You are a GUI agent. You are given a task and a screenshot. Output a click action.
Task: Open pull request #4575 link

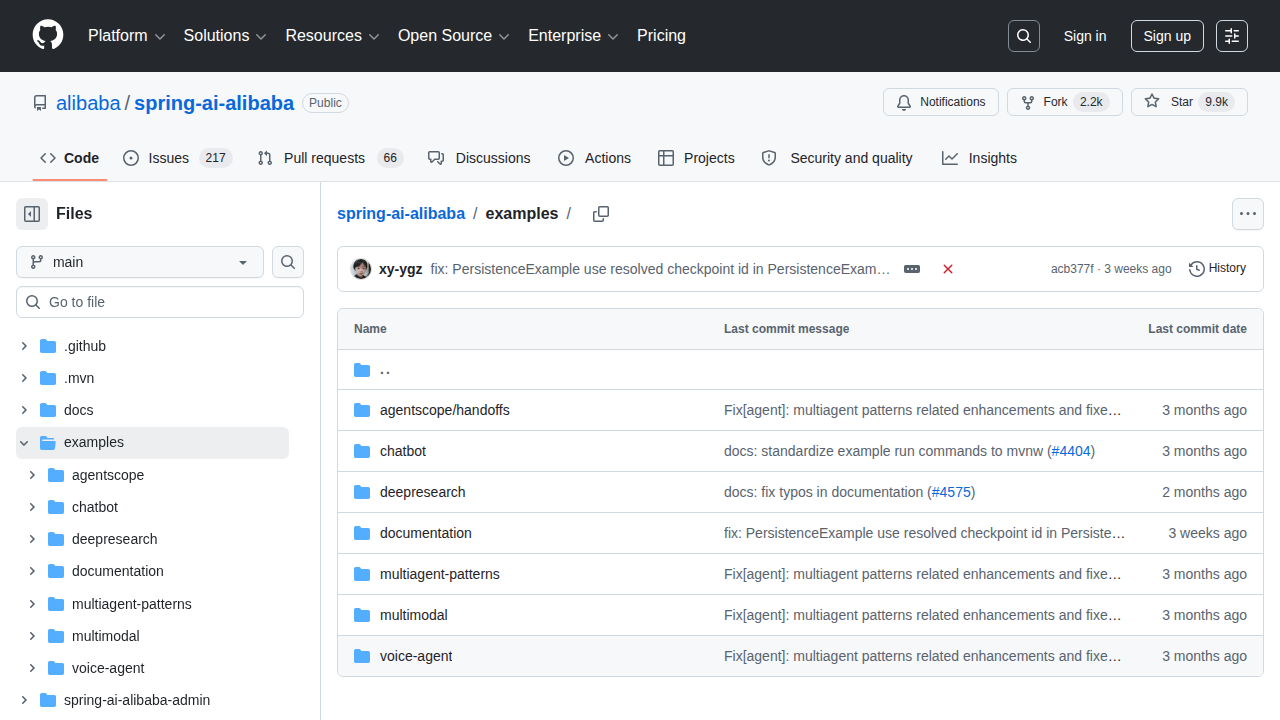(x=951, y=492)
